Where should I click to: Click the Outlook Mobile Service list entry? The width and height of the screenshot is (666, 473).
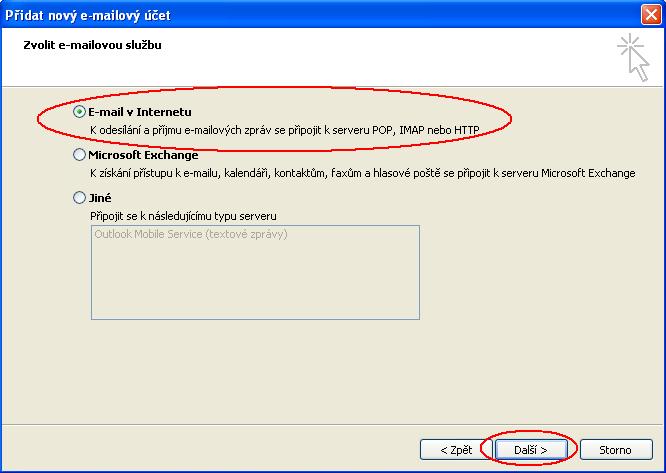(191, 234)
